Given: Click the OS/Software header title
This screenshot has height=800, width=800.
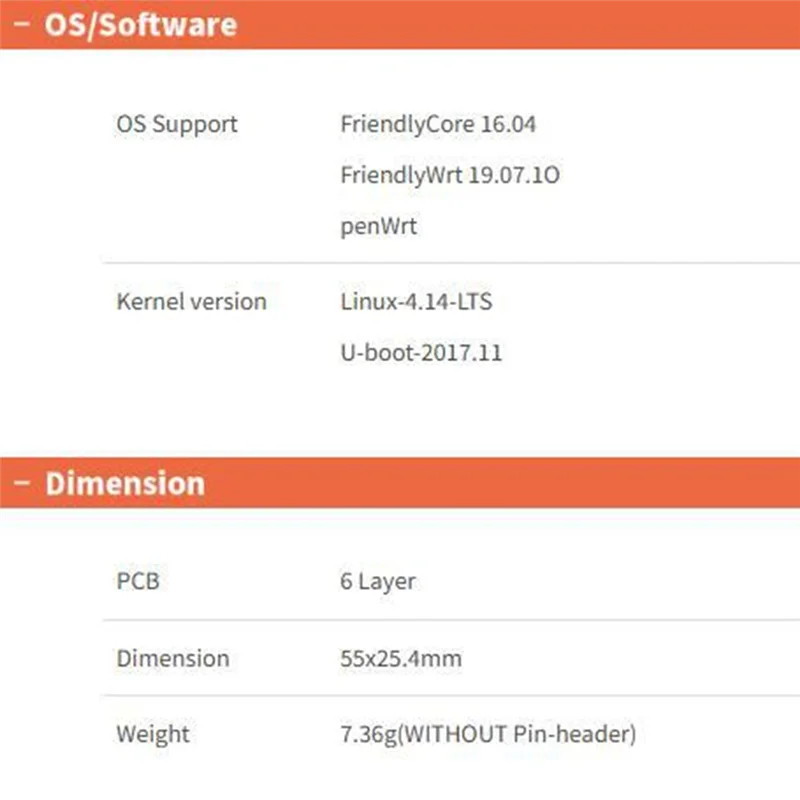Looking at the screenshot, I should [140, 24].
